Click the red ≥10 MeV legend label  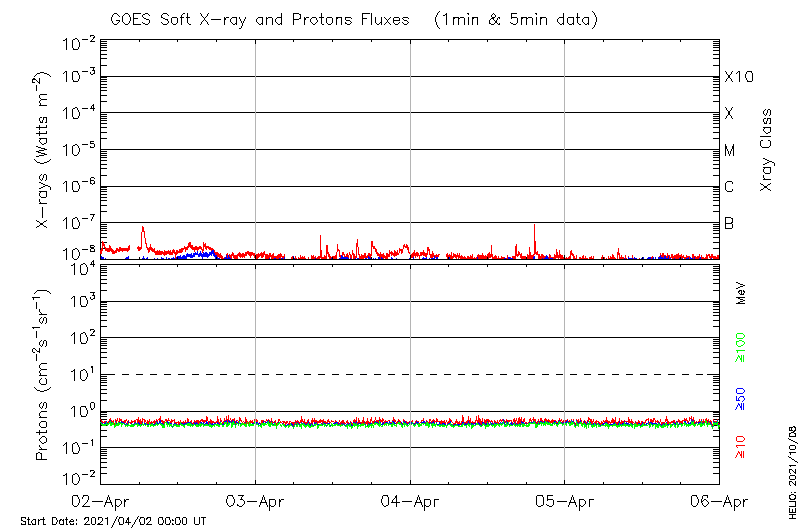coord(741,446)
